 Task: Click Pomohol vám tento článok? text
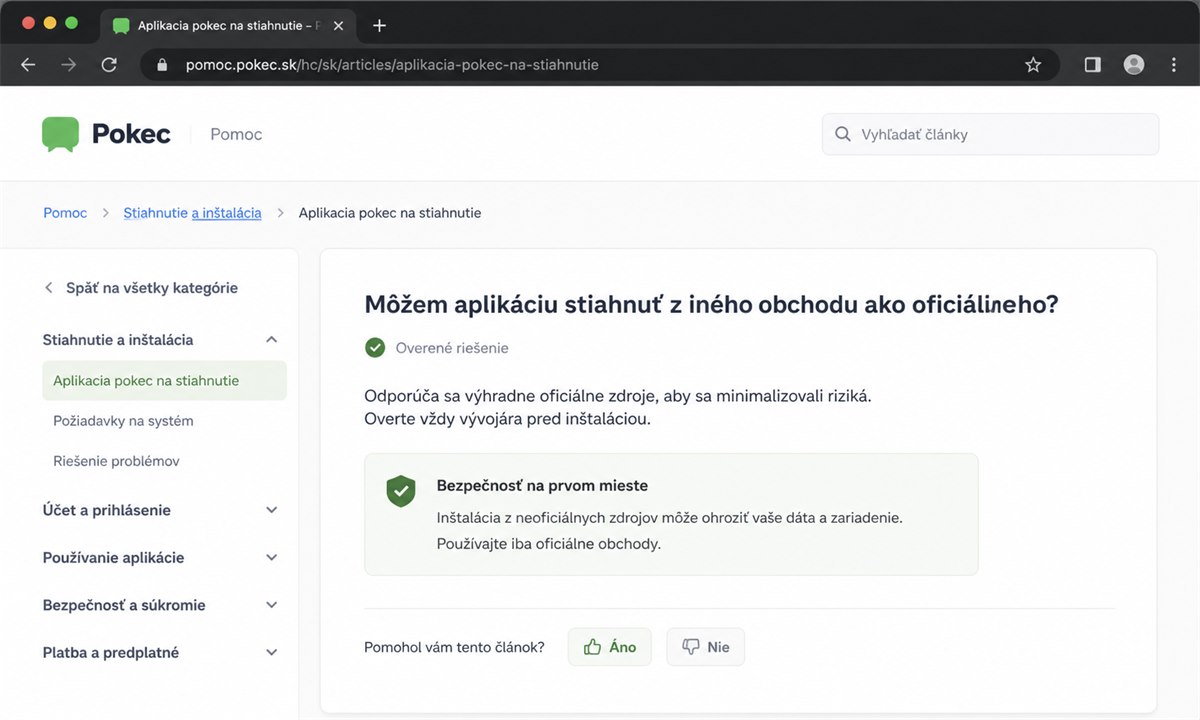coord(454,647)
